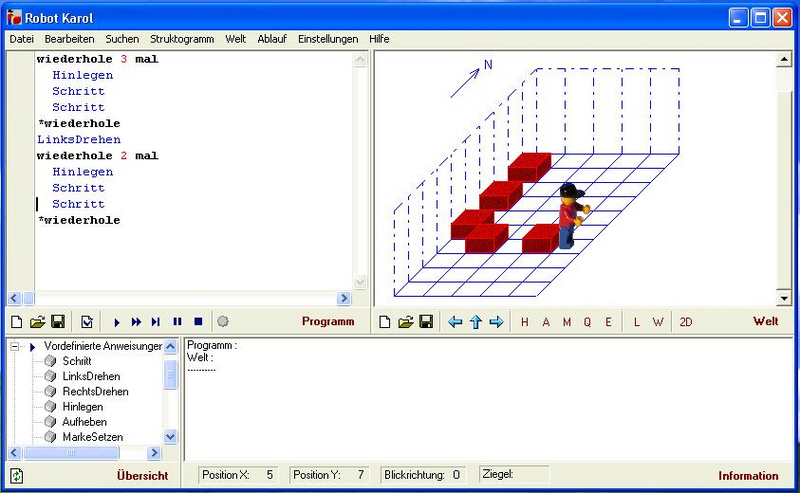Click the H button to lay a brick

(x=526, y=322)
